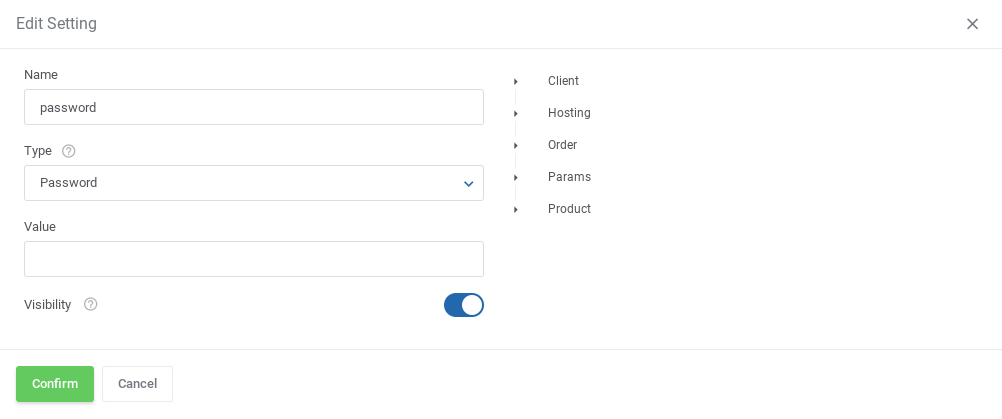Select the Hosting tree item label

tap(569, 113)
